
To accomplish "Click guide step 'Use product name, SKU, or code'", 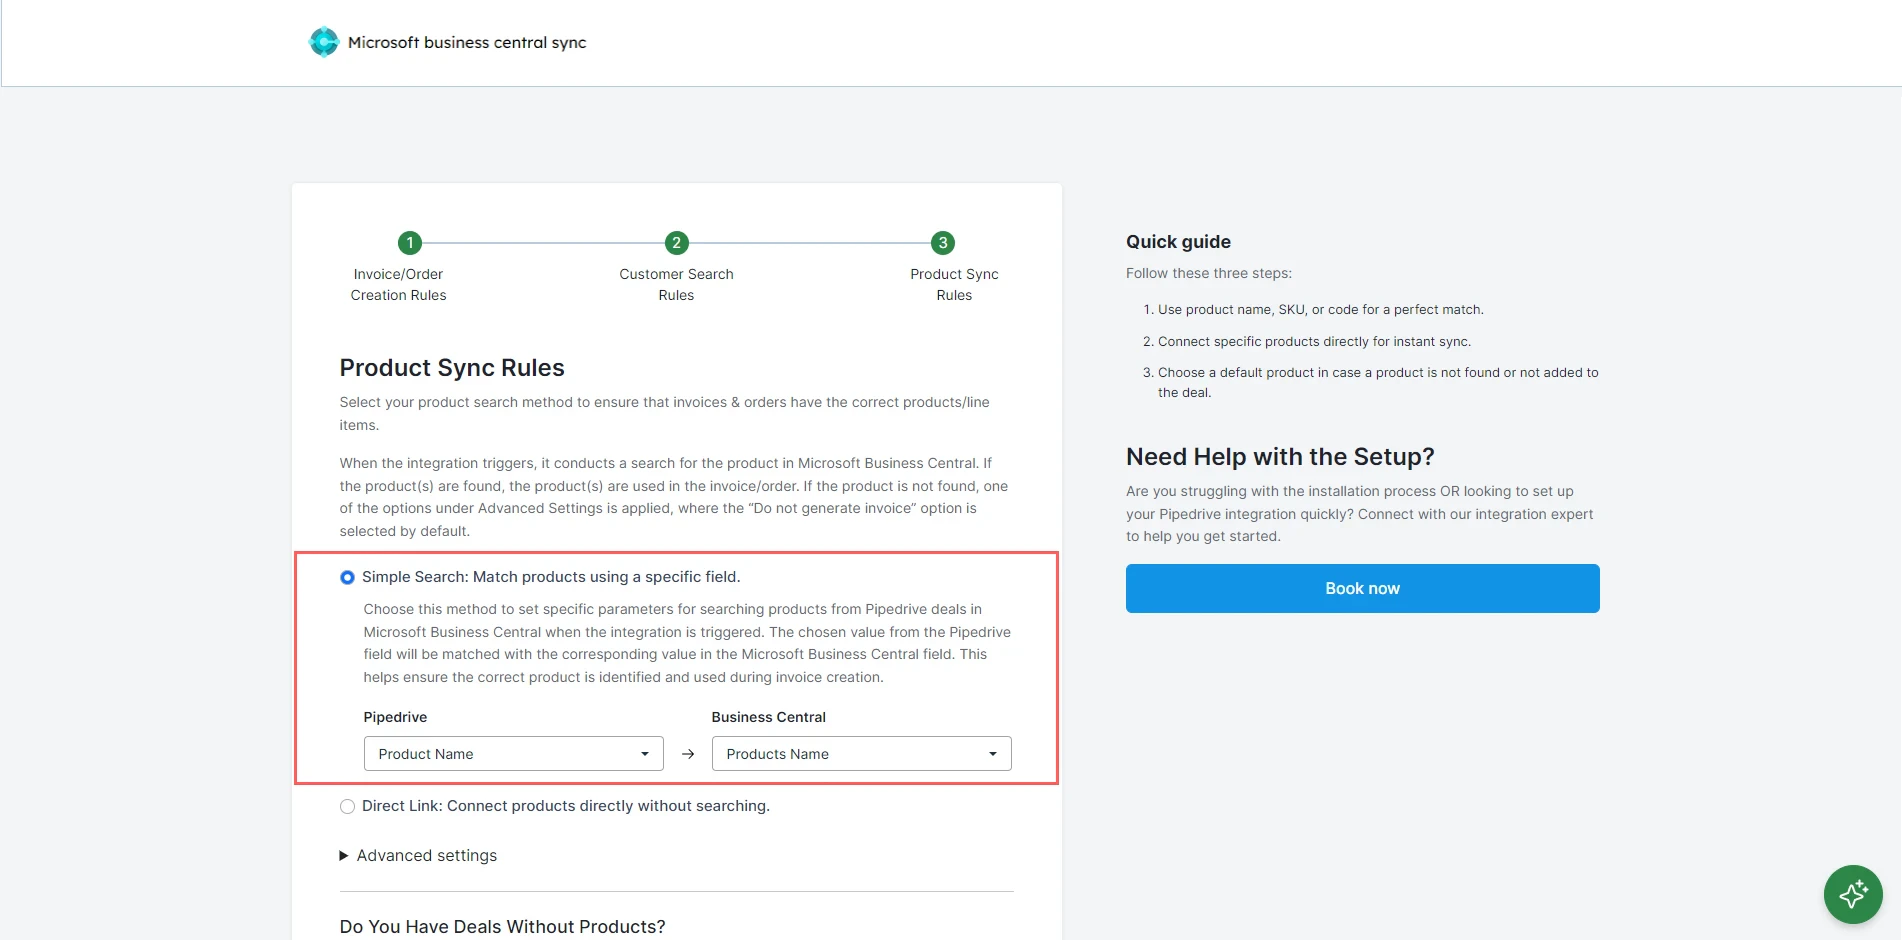I will pos(1320,310).
